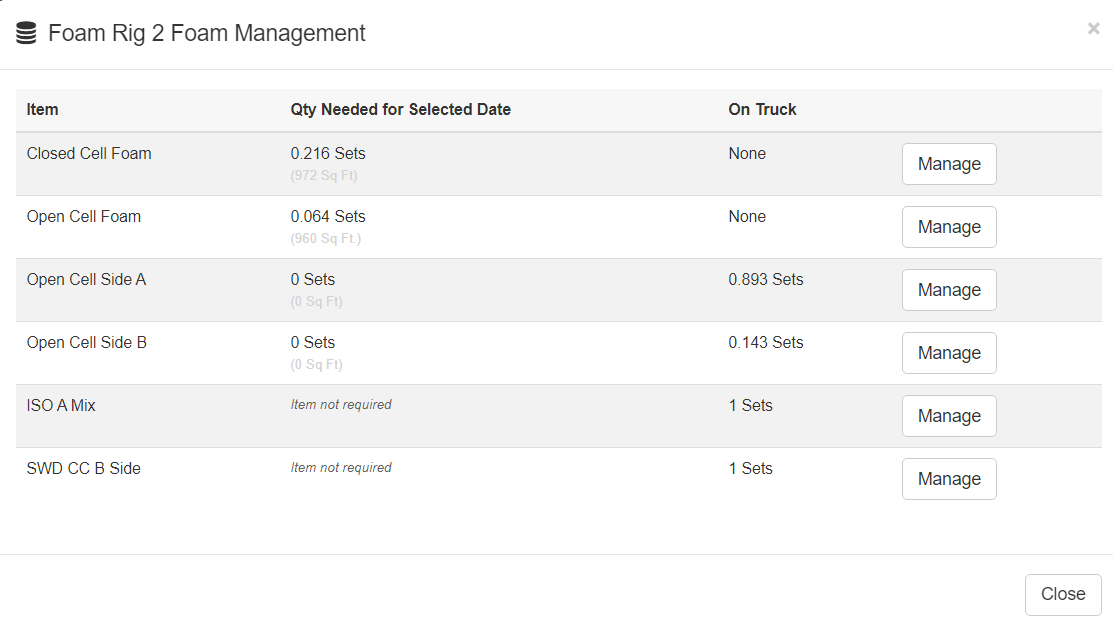This screenshot has height=627, width=1113.
Task: Click the 0.216 Sets quantity value
Action: tap(328, 154)
